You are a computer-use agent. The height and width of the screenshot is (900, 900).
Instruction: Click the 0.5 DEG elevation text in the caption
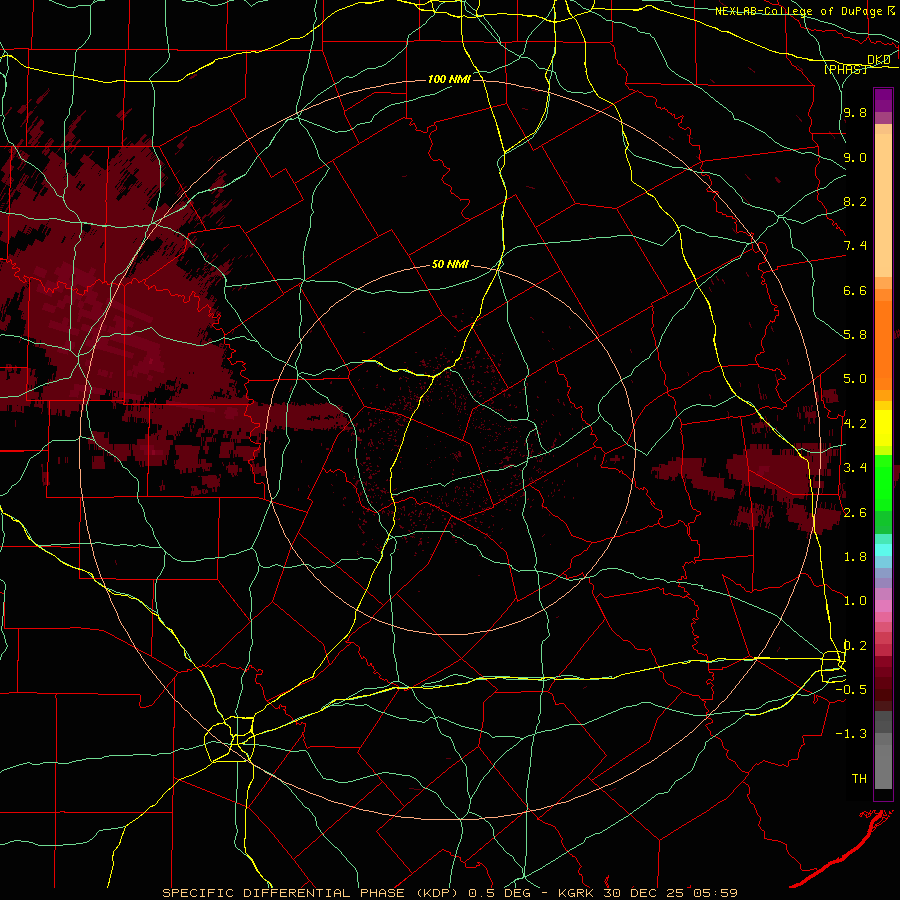[499, 893]
